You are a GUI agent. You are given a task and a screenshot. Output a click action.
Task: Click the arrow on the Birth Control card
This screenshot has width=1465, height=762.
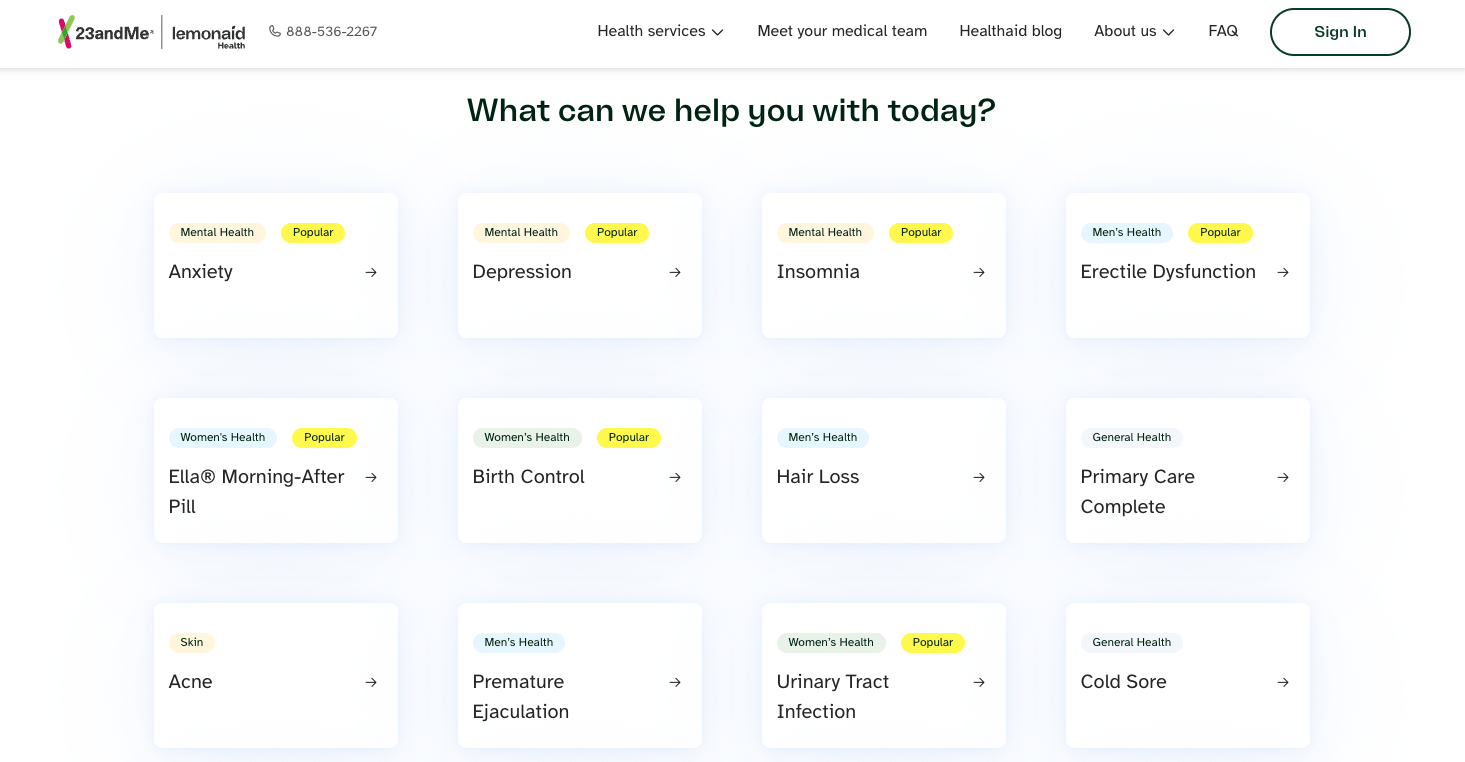point(674,477)
